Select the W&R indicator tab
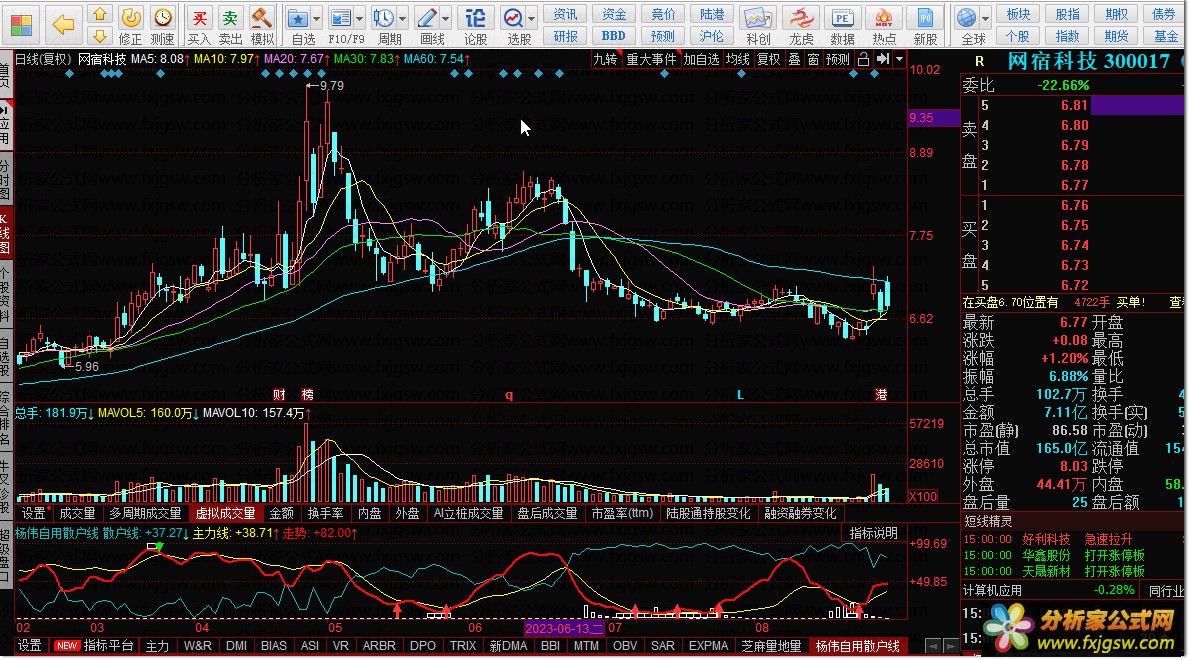Image resolution: width=1191 pixels, height=660 pixels. click(198, 646)
